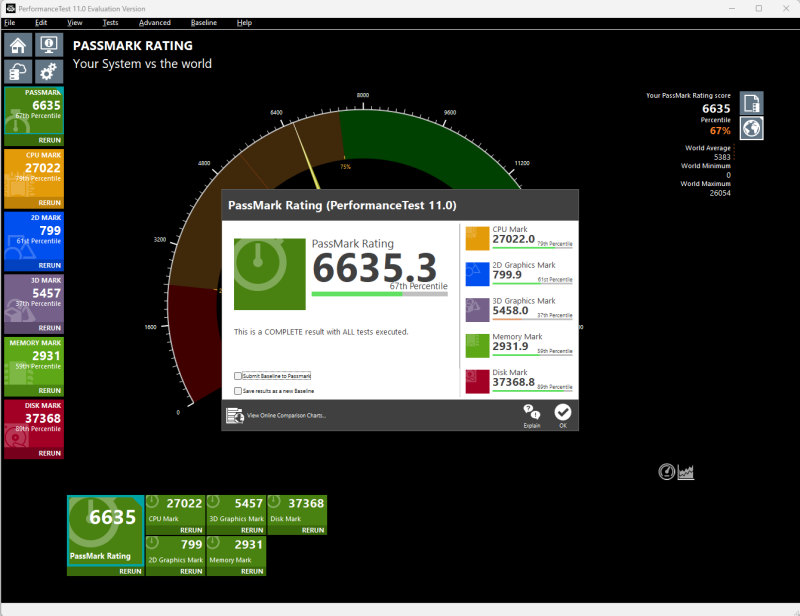Click the bottom PassMark Rating 6635 tile
The image size is (800, 616).
point(106,531)
